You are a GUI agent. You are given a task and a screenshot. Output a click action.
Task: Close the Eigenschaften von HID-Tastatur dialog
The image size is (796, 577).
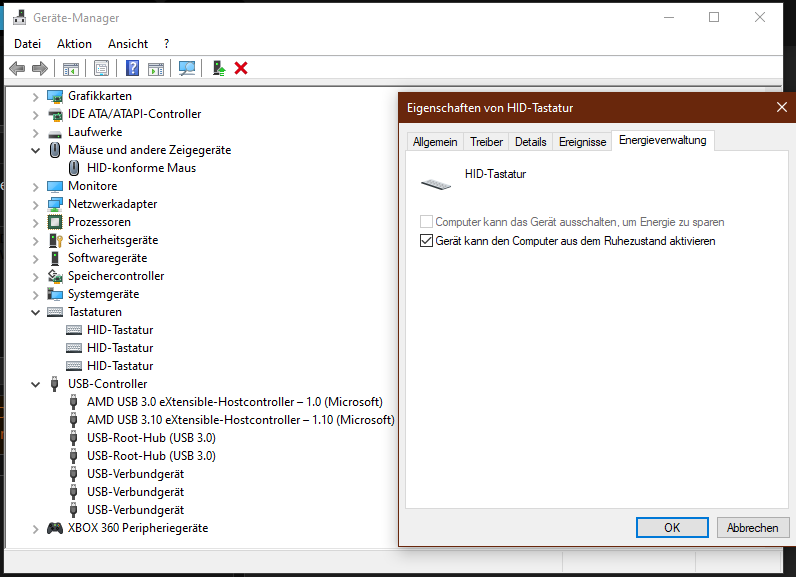tap(782, 107)
